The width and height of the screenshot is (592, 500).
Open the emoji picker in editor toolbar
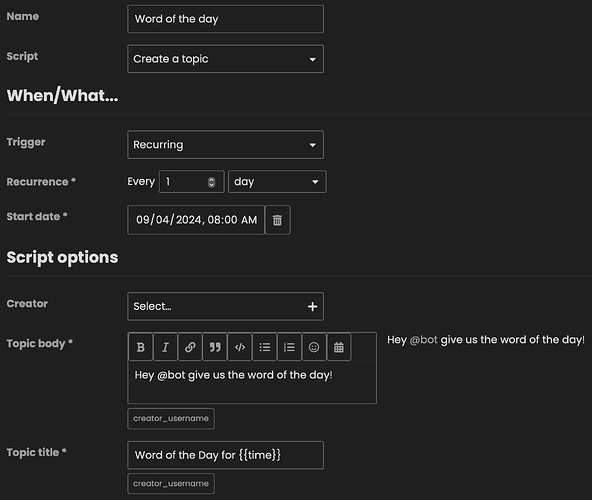point(314,347)
